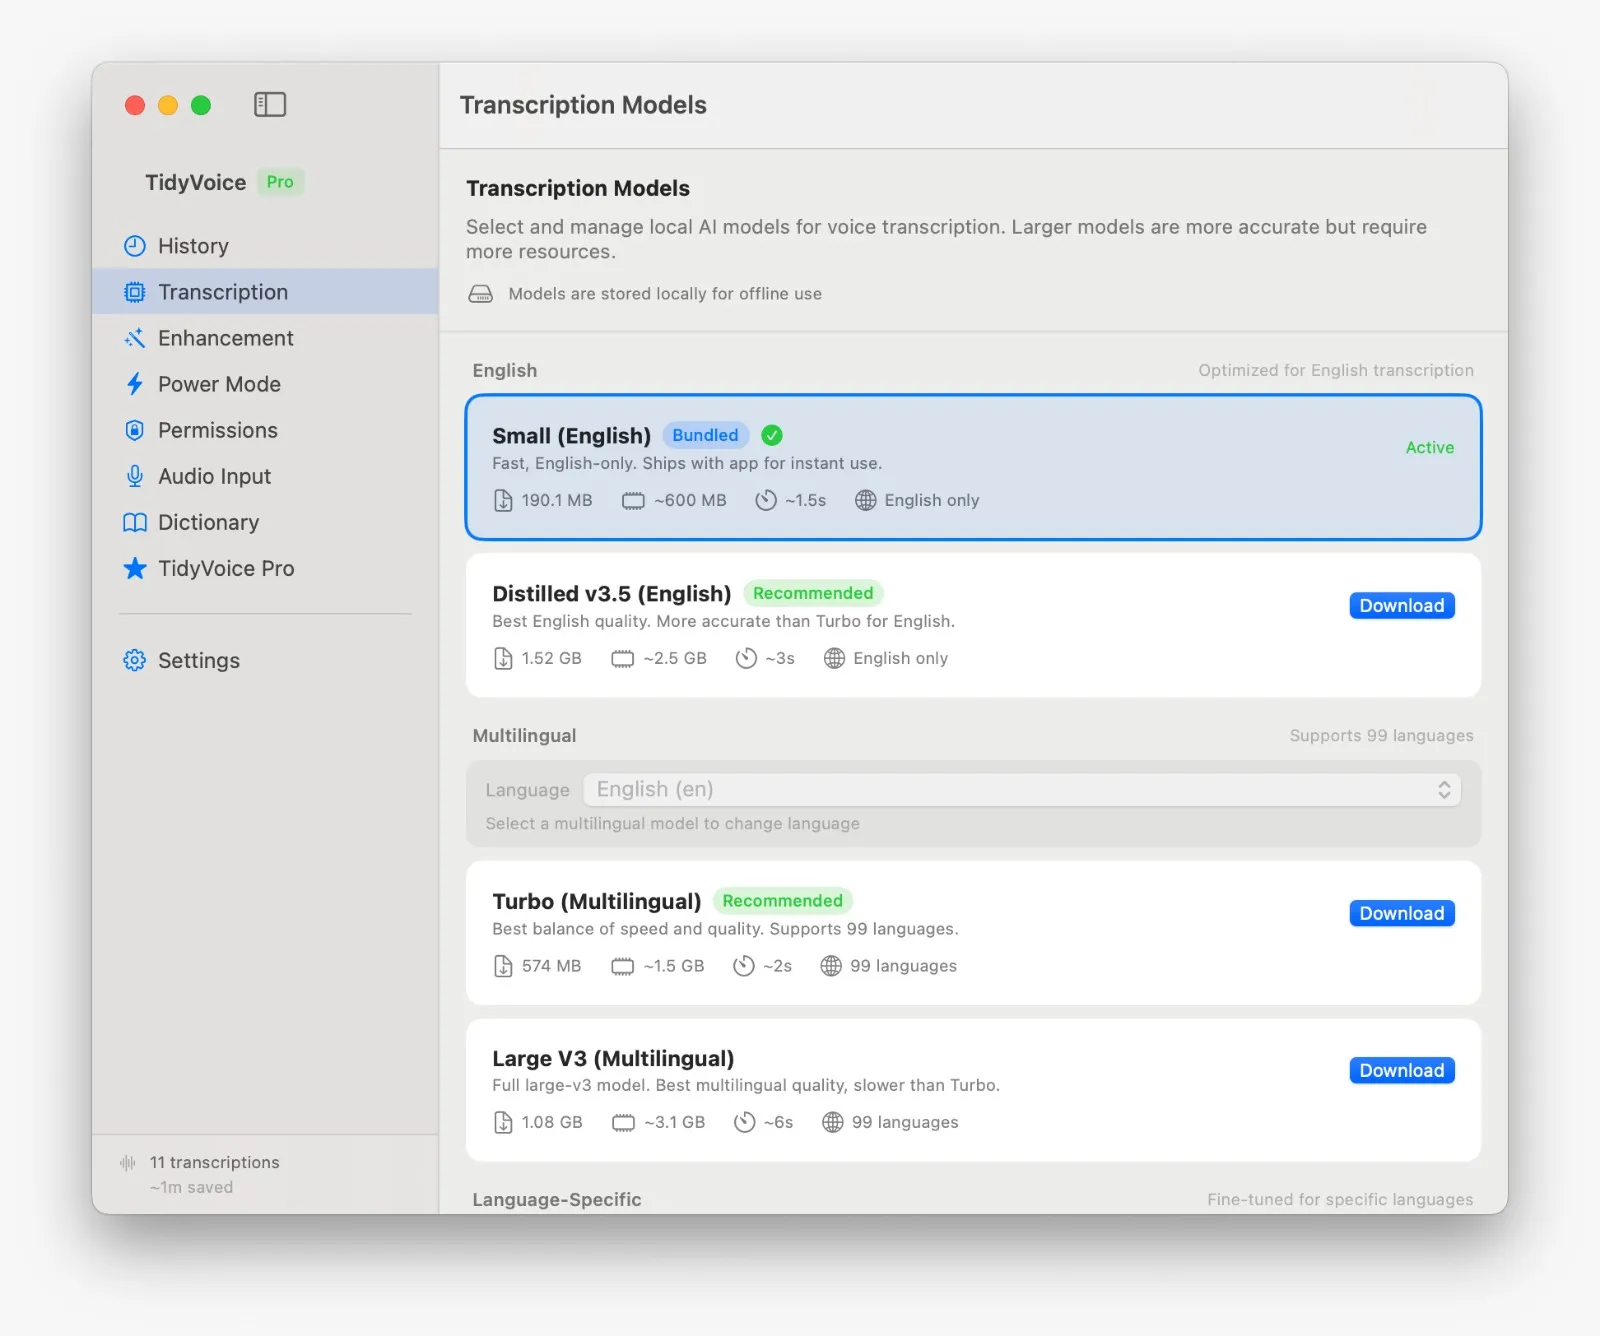Click the Bundled badge on Small (English)
Viewport: 1600px width, 1336px height.
(705, 435)
